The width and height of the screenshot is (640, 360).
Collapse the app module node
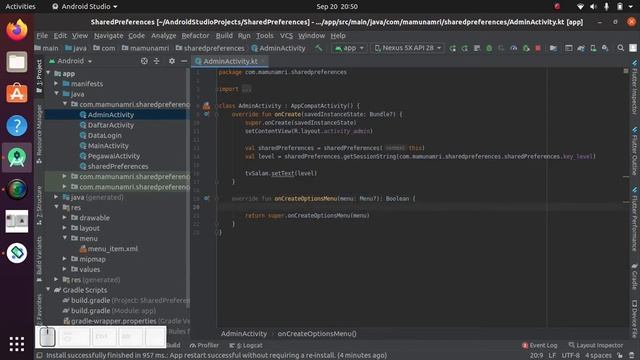[49, 73]
